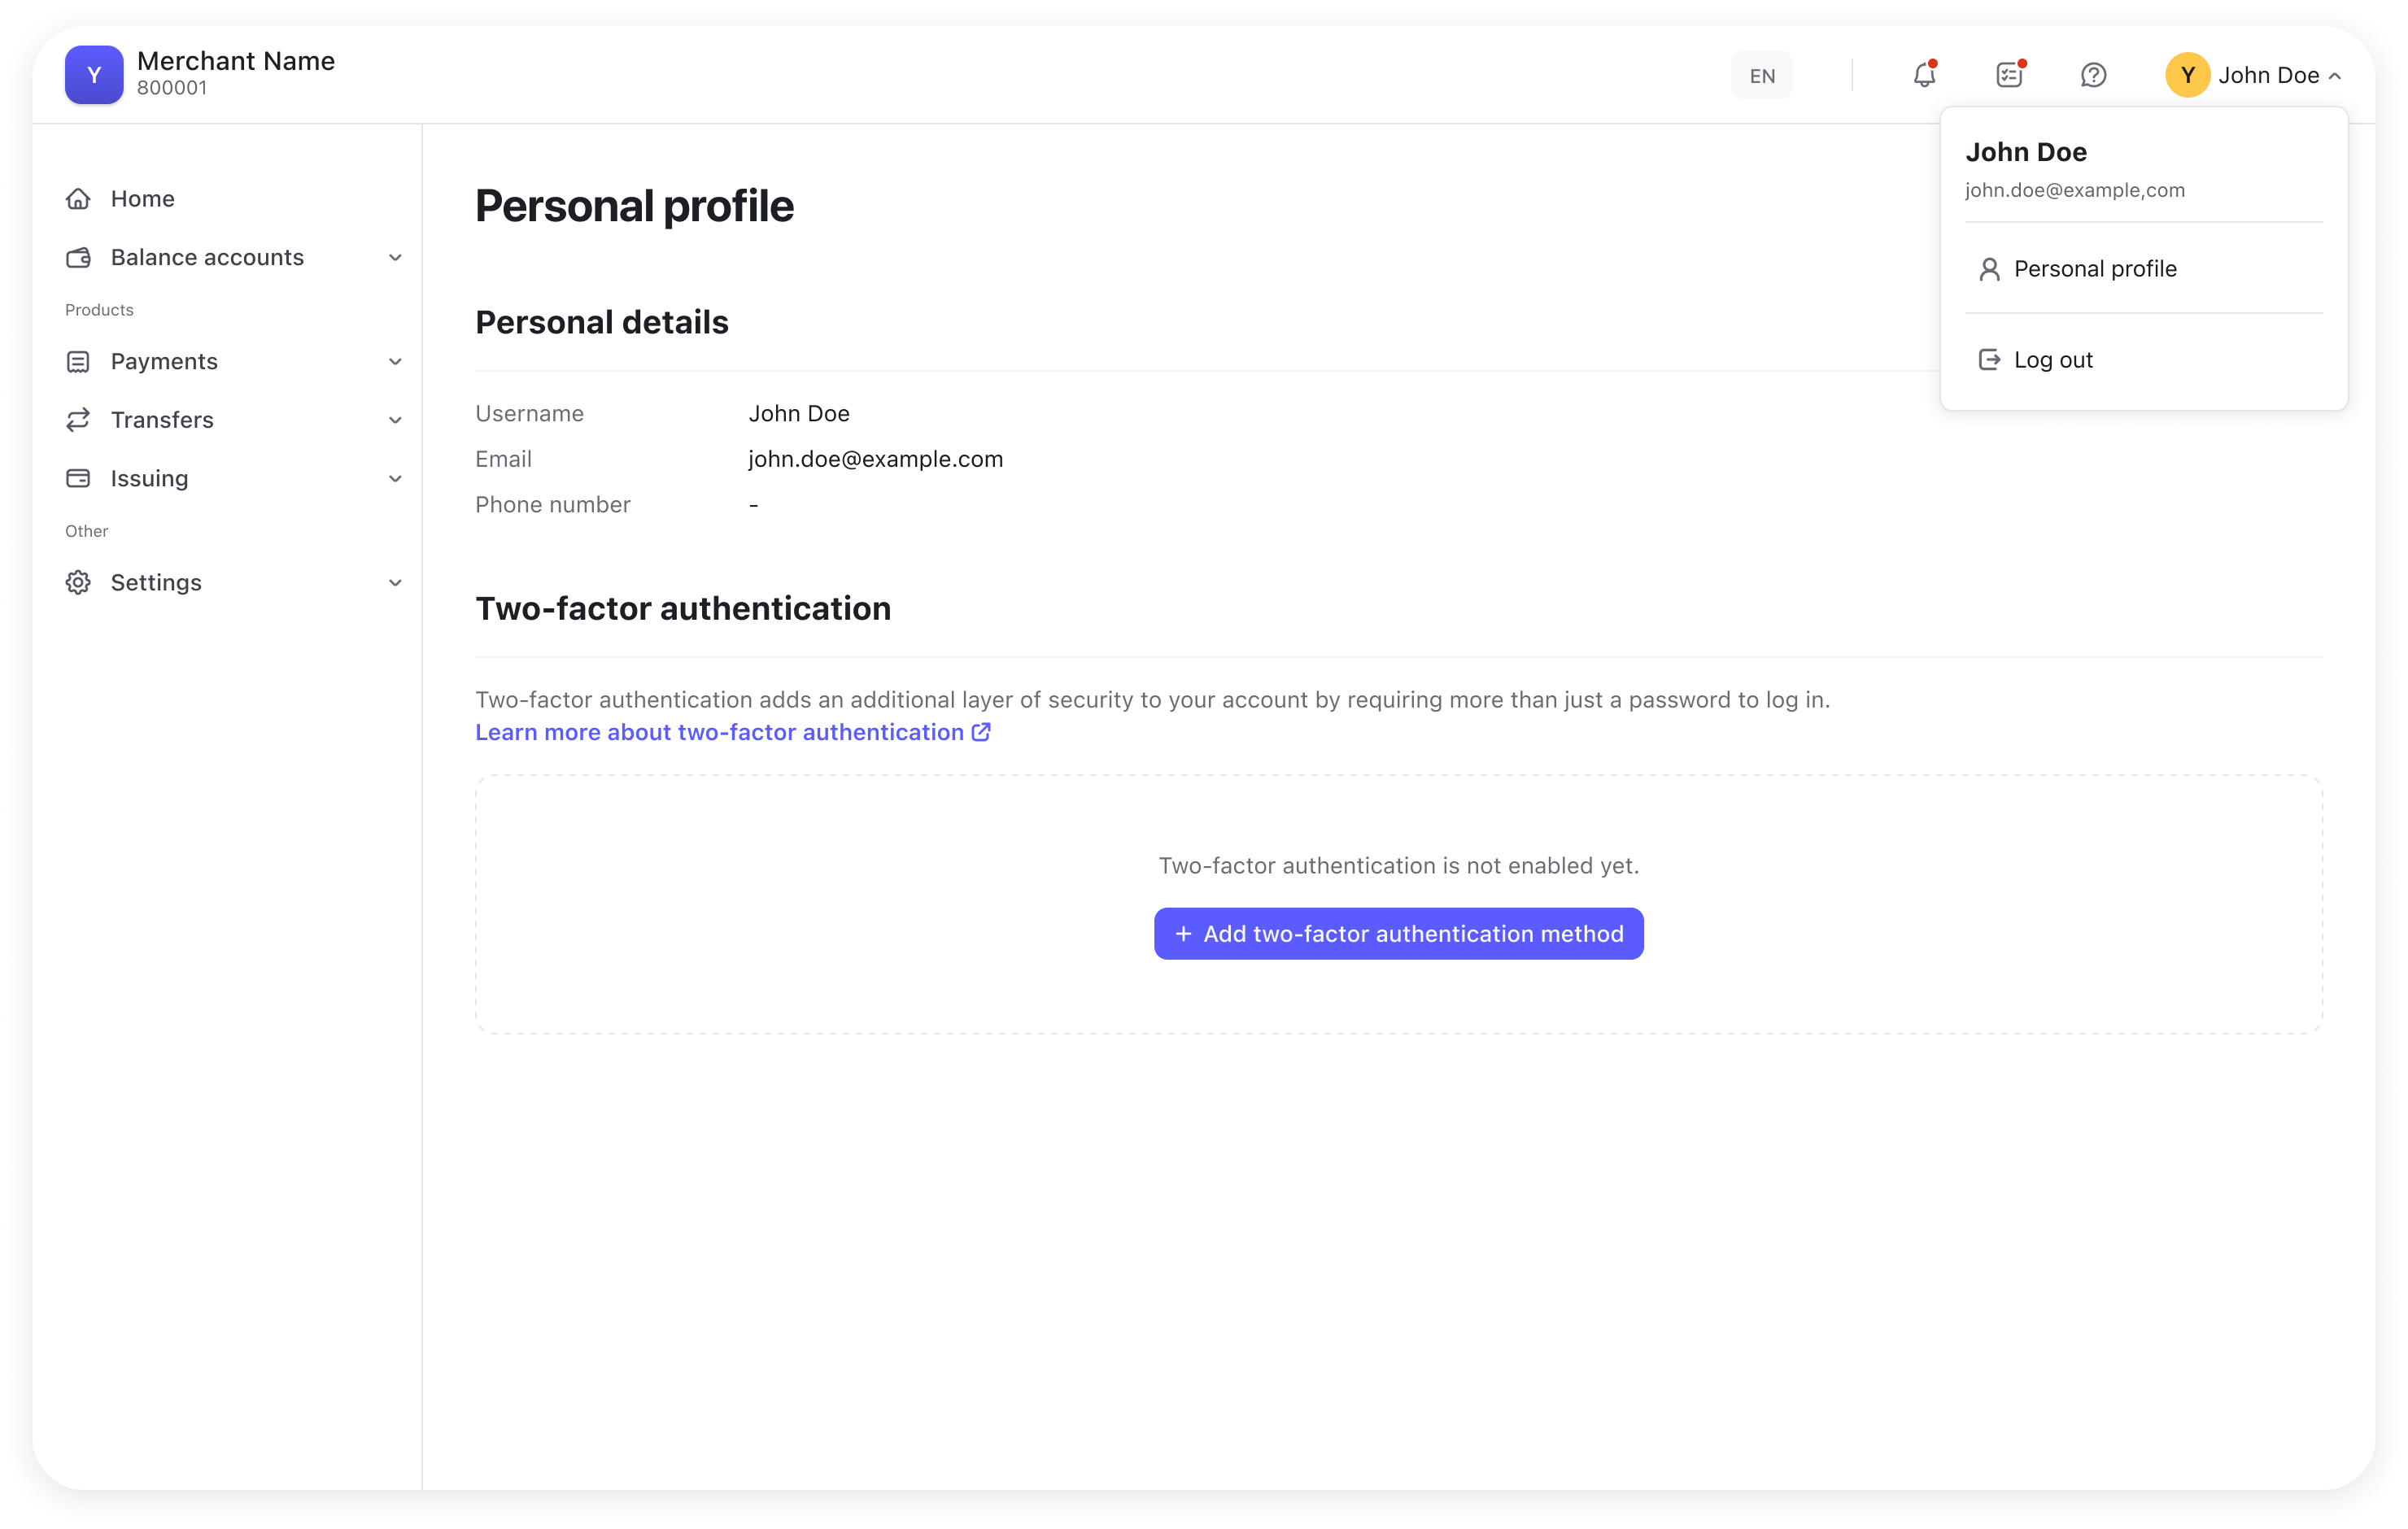Select the Home icon in the sidebar
This screenshot has width=2408, height=1529.
coord(79,198)
